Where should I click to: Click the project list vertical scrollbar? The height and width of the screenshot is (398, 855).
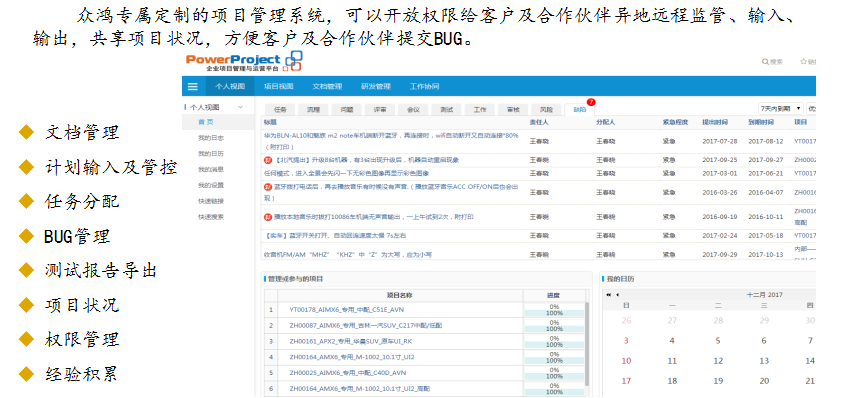(587, 343)
